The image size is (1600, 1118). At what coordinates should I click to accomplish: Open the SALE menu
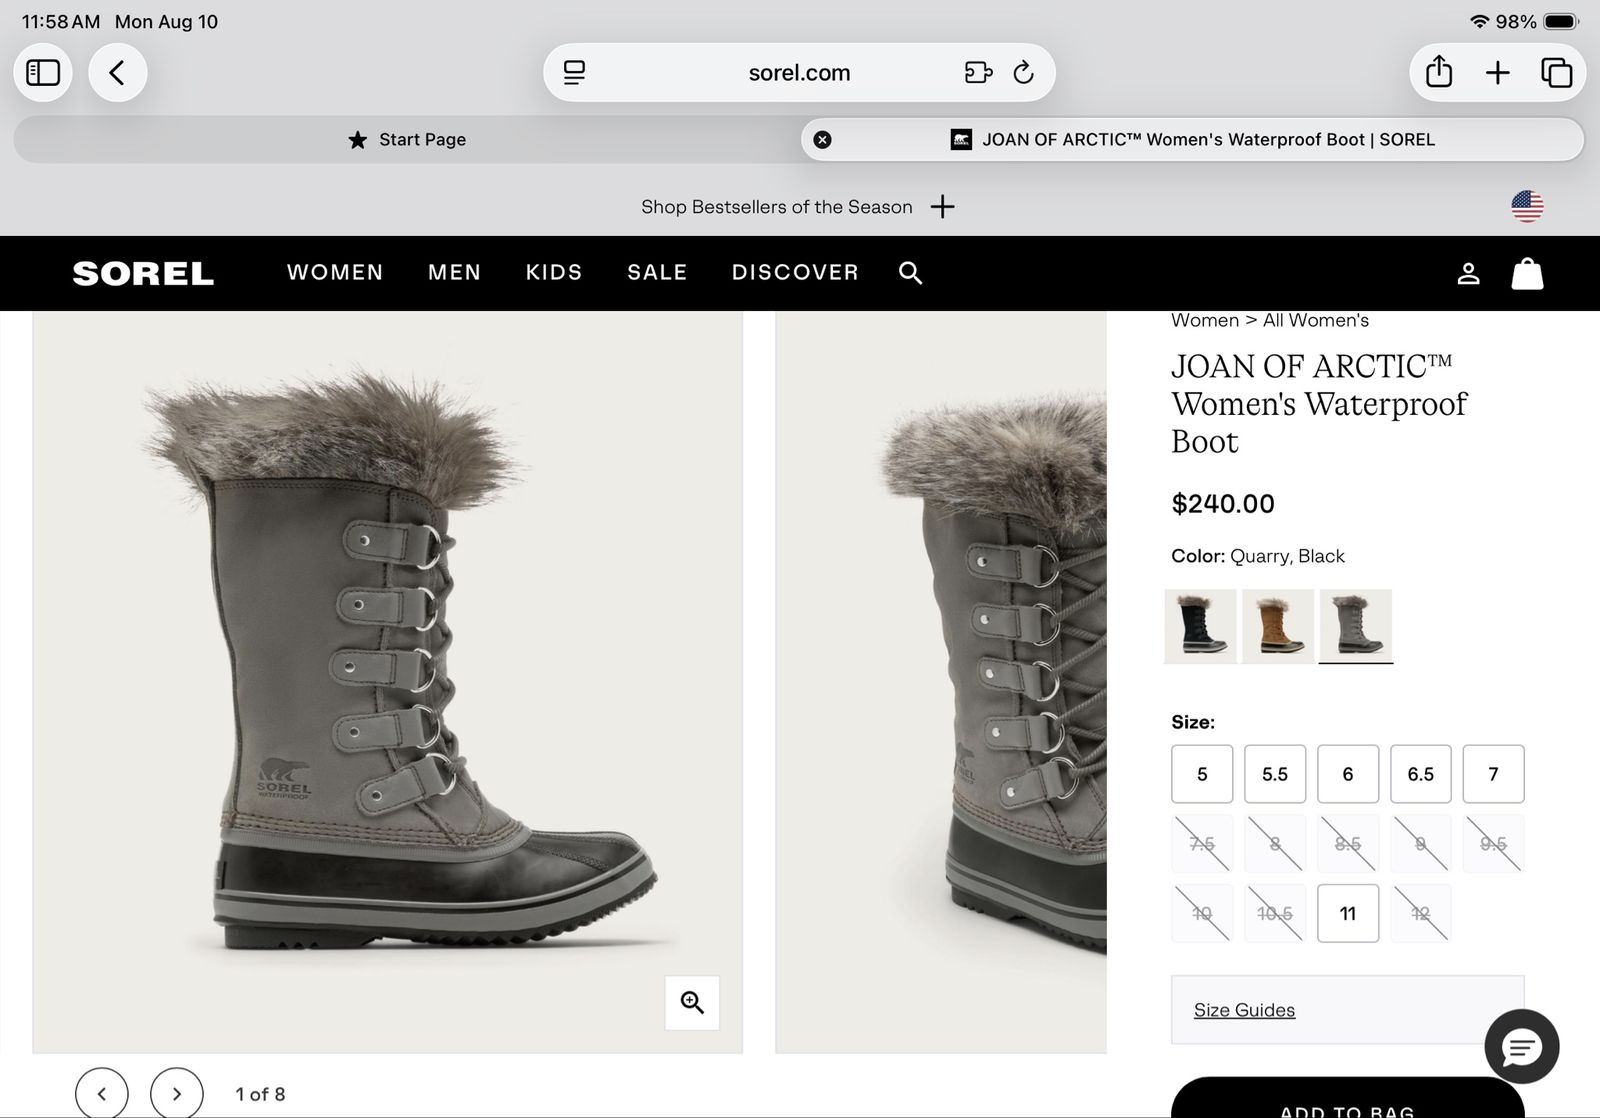point(657,272)
